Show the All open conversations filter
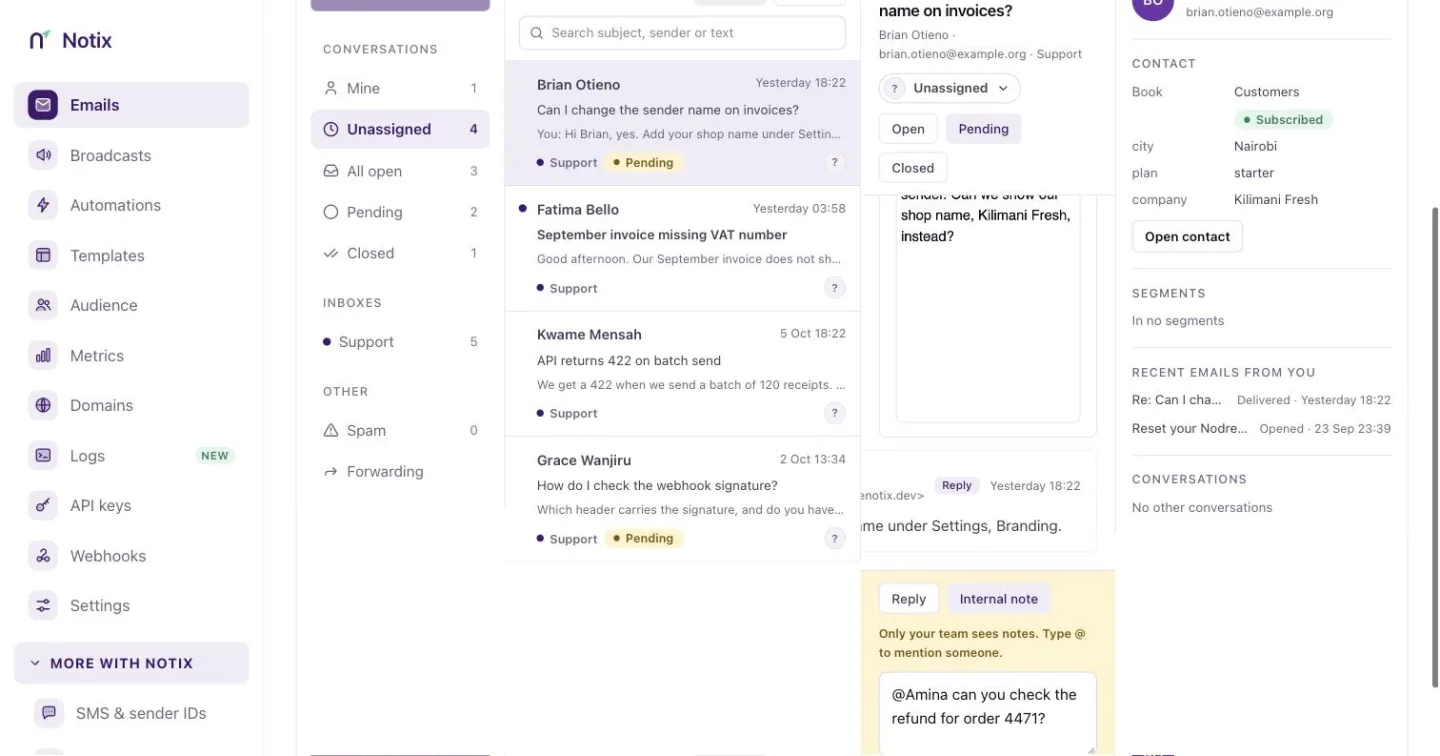Screen dimensions: 1440x756 tap(400, 171)
